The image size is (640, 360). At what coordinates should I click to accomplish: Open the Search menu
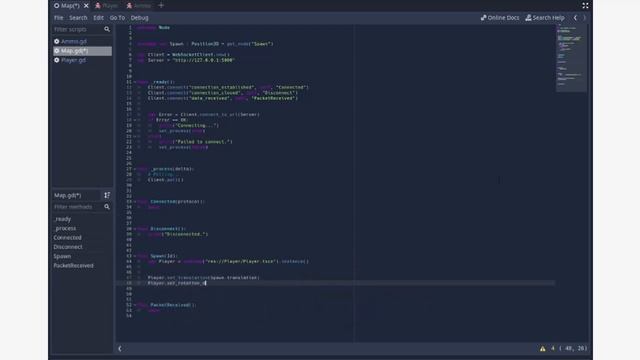78,18
